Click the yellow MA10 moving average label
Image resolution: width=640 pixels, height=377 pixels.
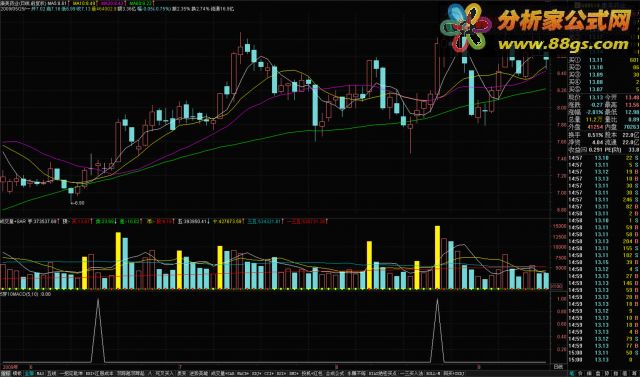point(85,3)
